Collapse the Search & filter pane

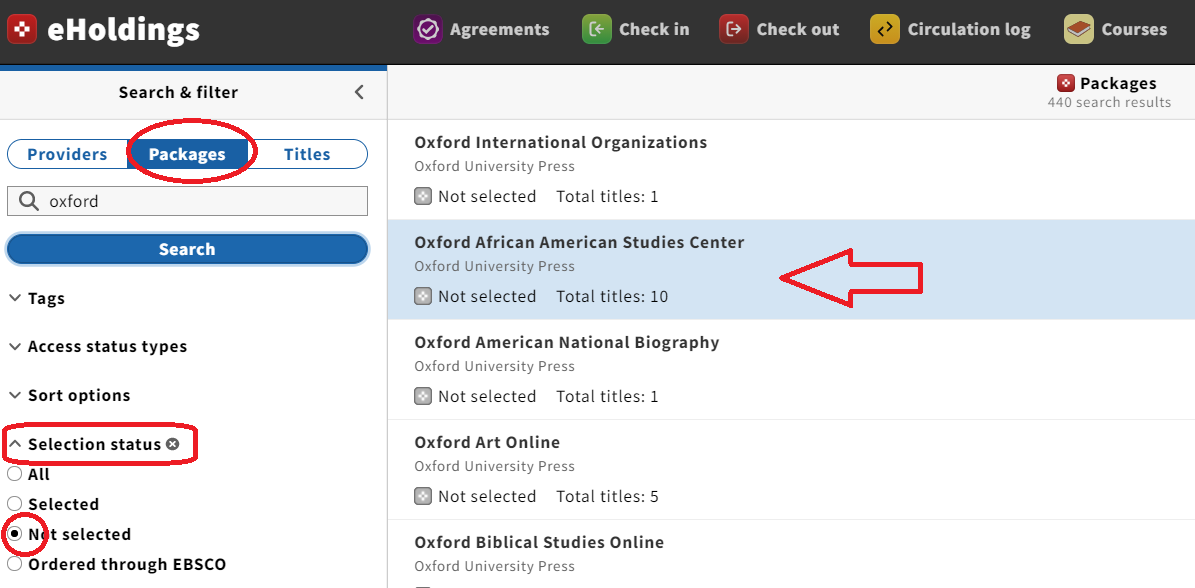click(359, 92)
